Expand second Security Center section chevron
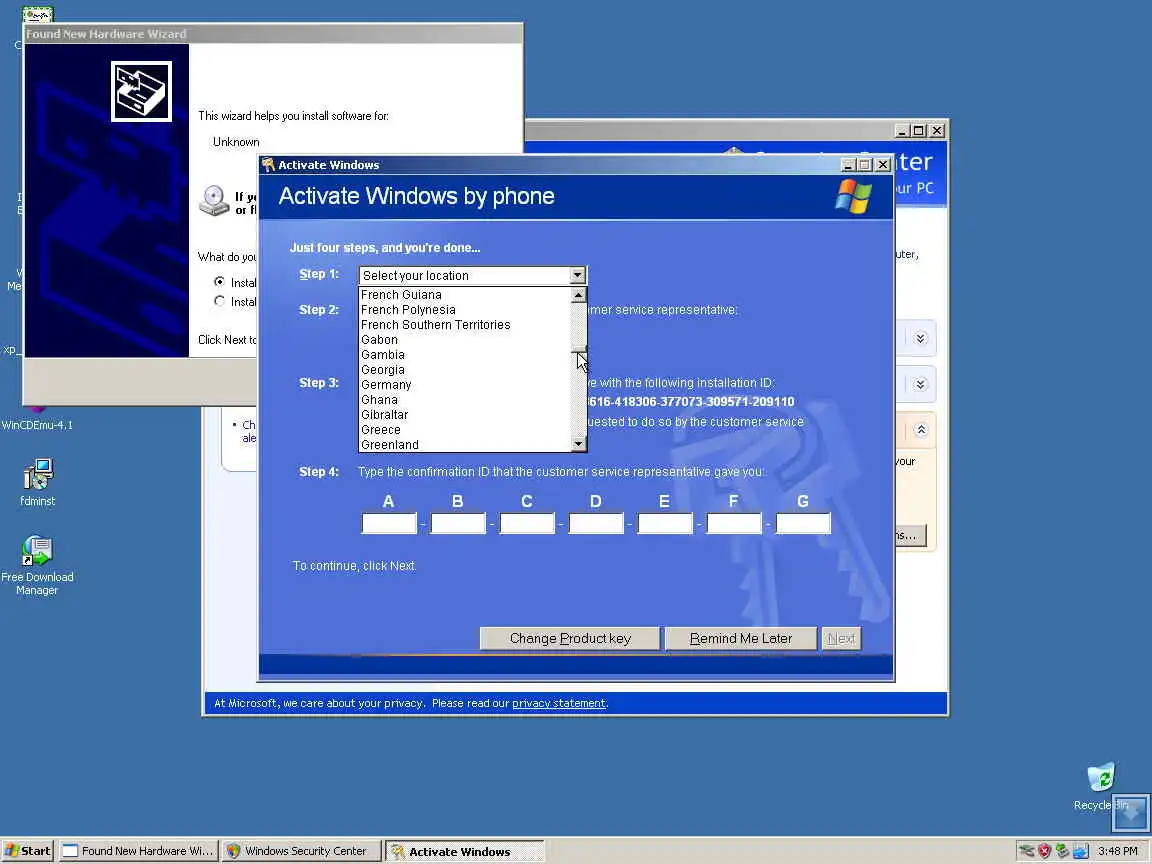This screenshot has width=1152, height=864. click(x=921, y=384)
